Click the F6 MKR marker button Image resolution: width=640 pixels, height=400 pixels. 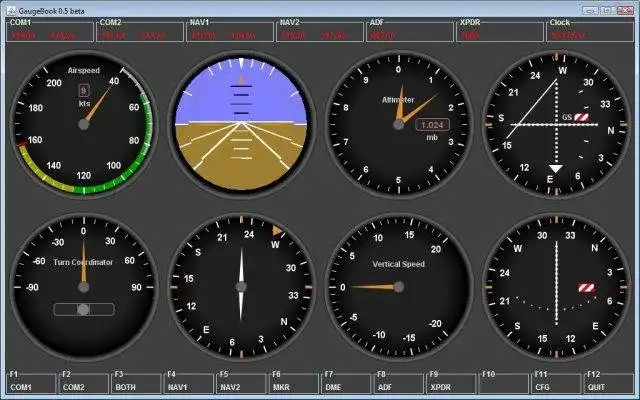tap(294, 382)
